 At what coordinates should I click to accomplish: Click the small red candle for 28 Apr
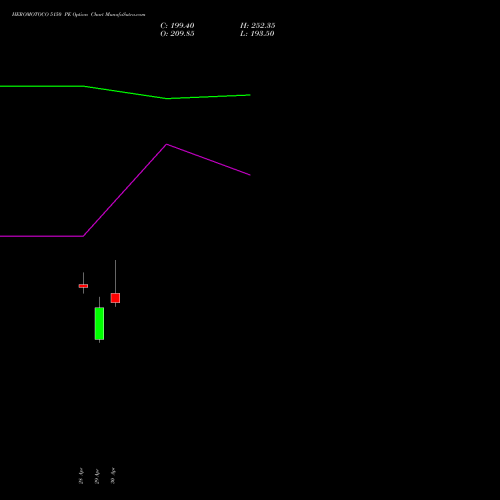coord(83,286)
